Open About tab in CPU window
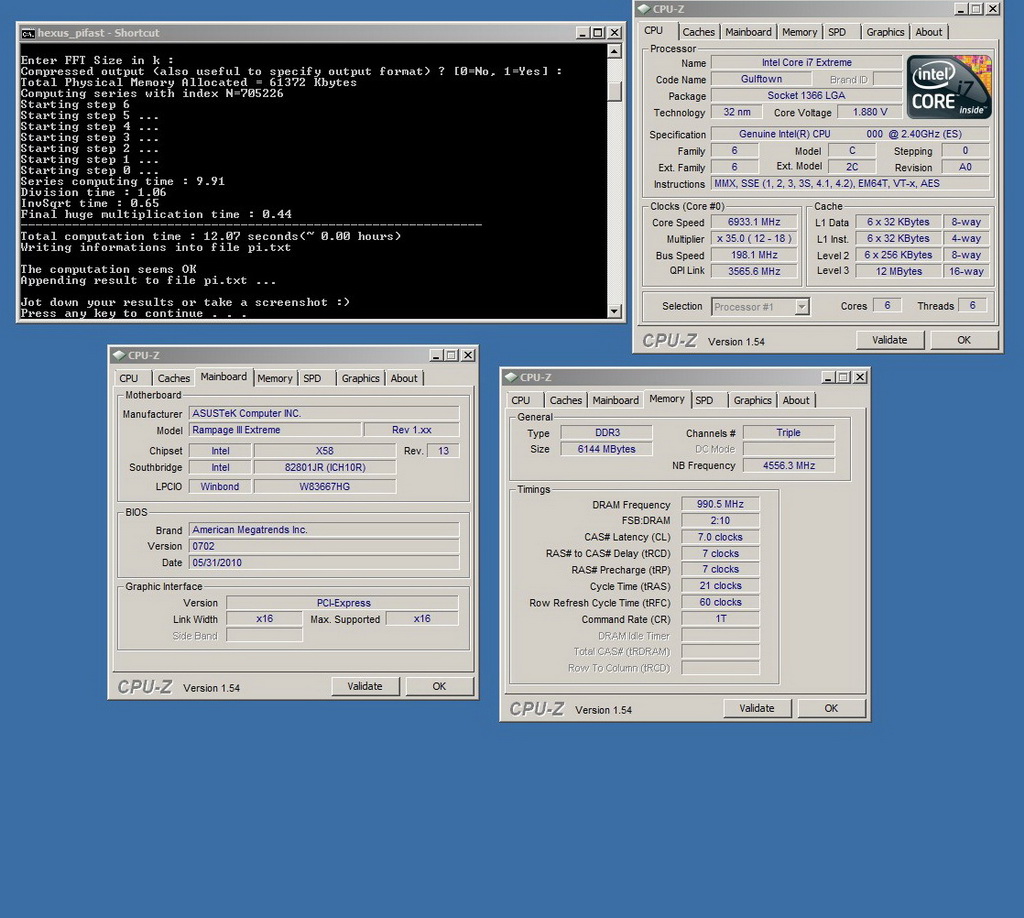 click(x=928, y=32)
